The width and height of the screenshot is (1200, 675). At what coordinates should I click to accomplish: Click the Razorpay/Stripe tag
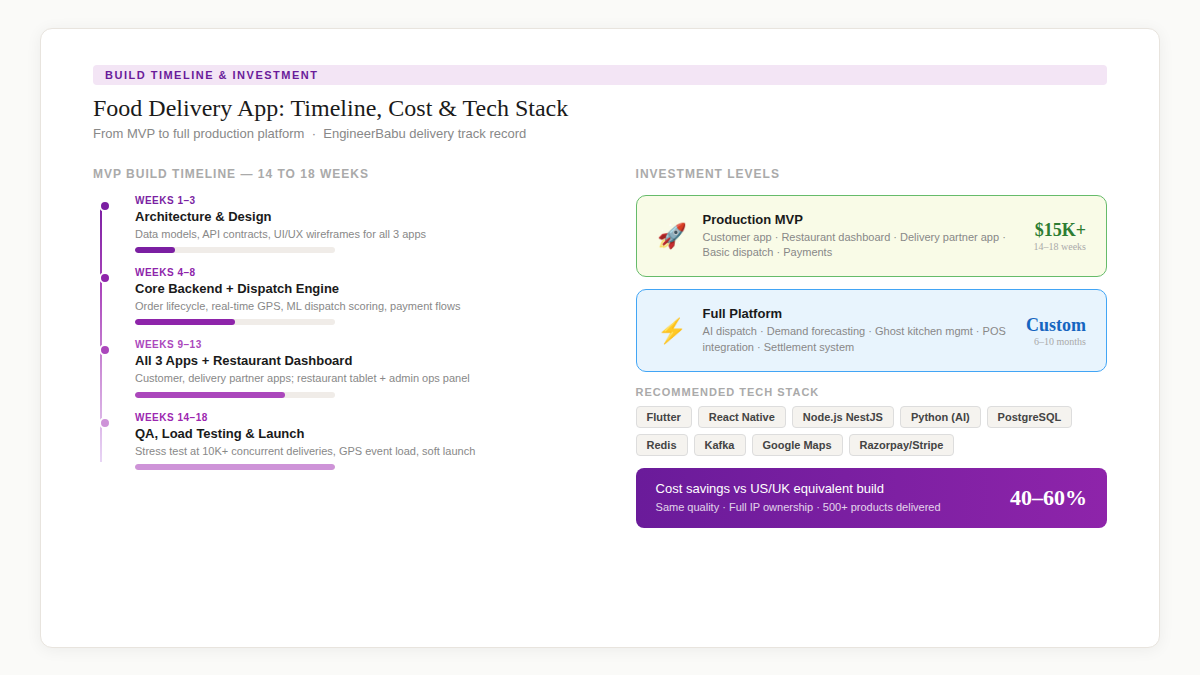(x=901, y=445)
